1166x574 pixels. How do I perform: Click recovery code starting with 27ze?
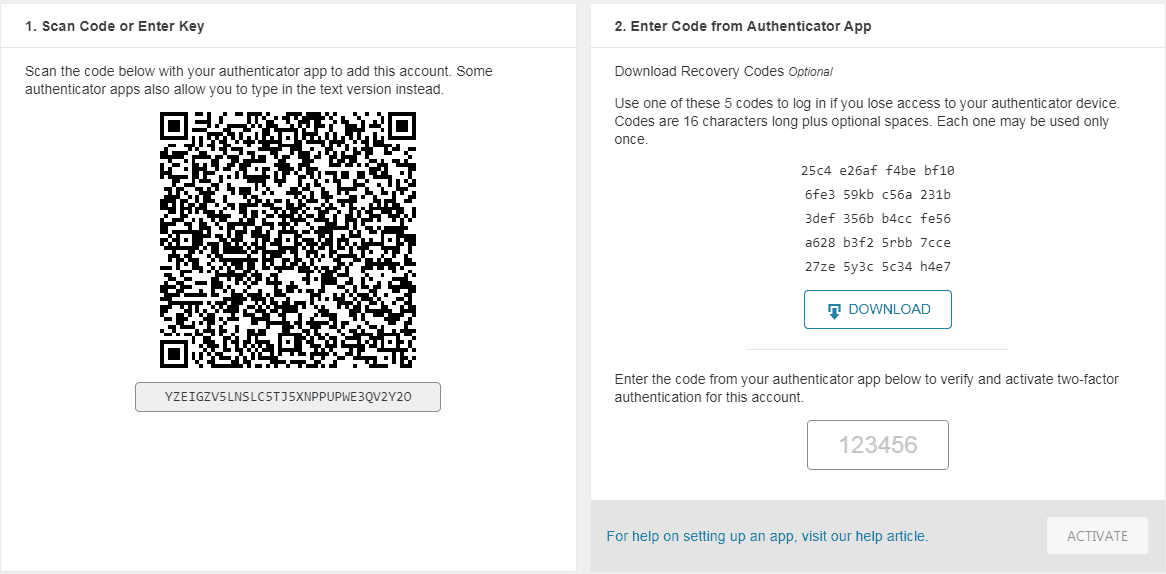tap(878, 266)
